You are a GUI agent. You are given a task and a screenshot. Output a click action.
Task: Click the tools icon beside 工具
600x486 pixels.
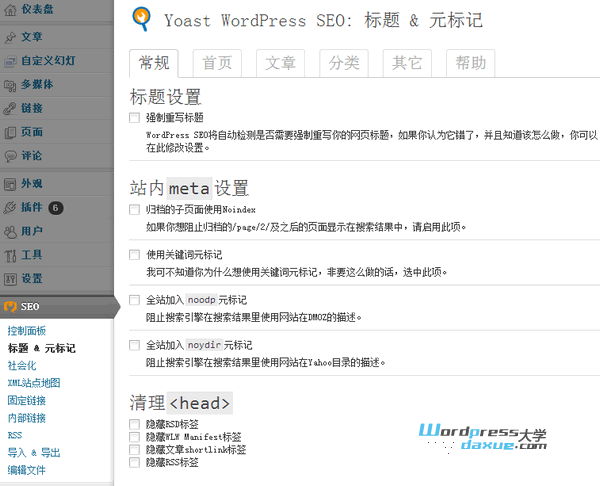click(x=10, y=256)
